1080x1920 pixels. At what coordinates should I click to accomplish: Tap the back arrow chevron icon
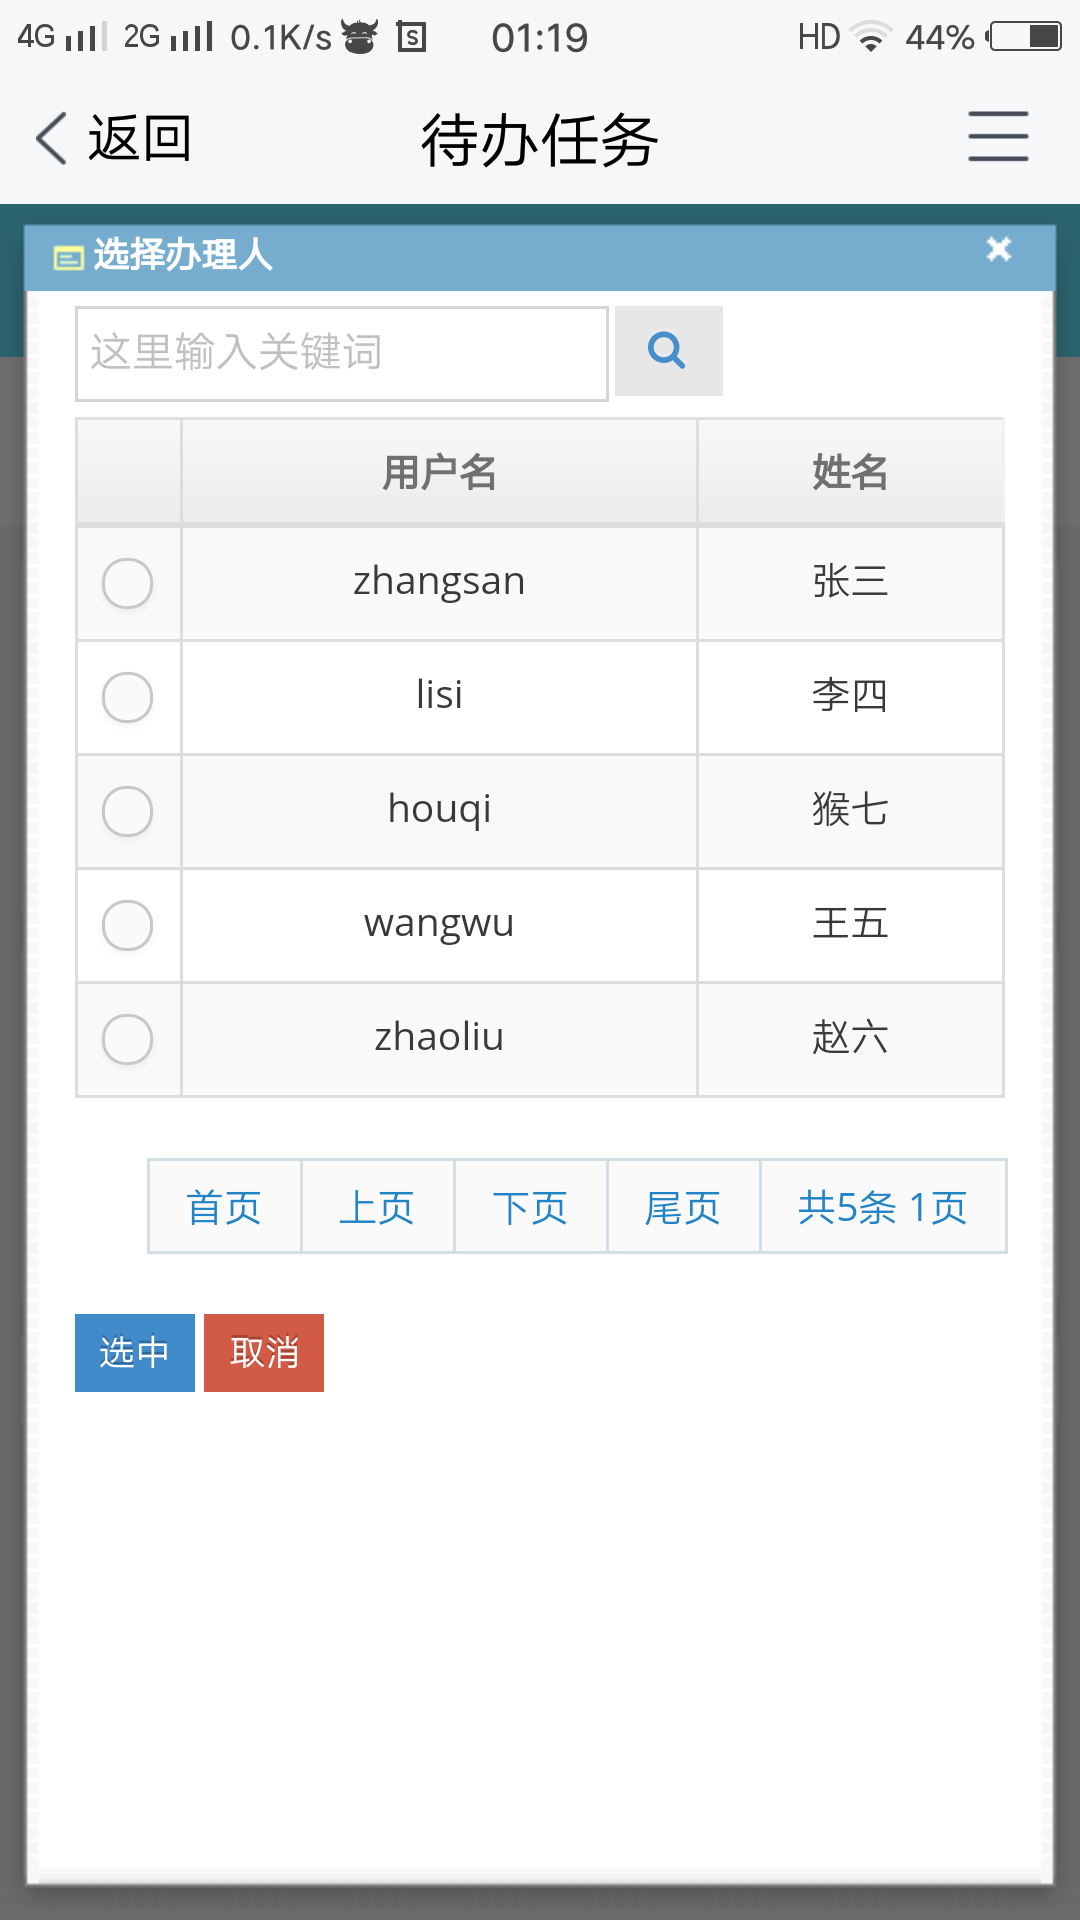[52, 138]
